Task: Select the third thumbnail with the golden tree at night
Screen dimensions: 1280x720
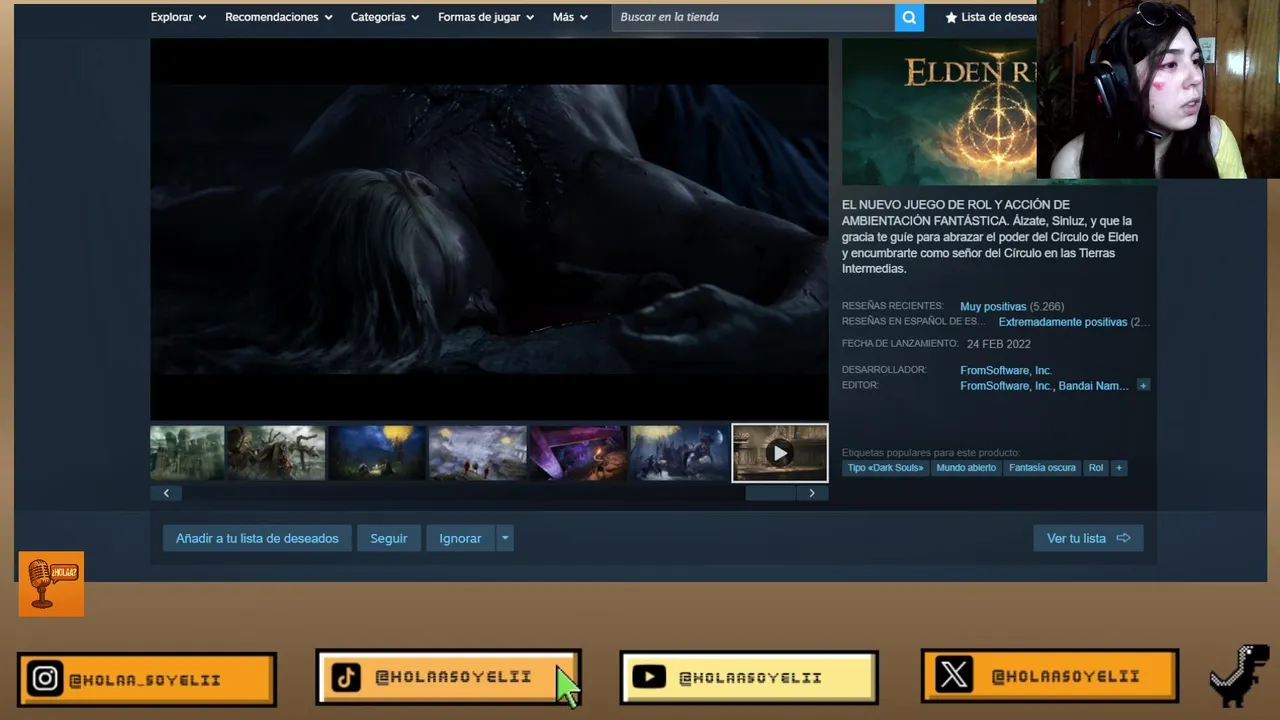Action: [x=377, y=453]
